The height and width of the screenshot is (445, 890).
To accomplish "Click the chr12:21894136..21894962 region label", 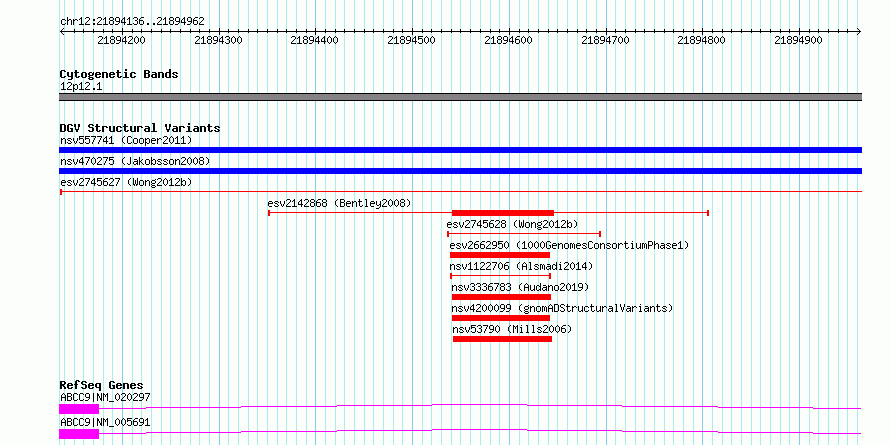I will tap(132, 22).
